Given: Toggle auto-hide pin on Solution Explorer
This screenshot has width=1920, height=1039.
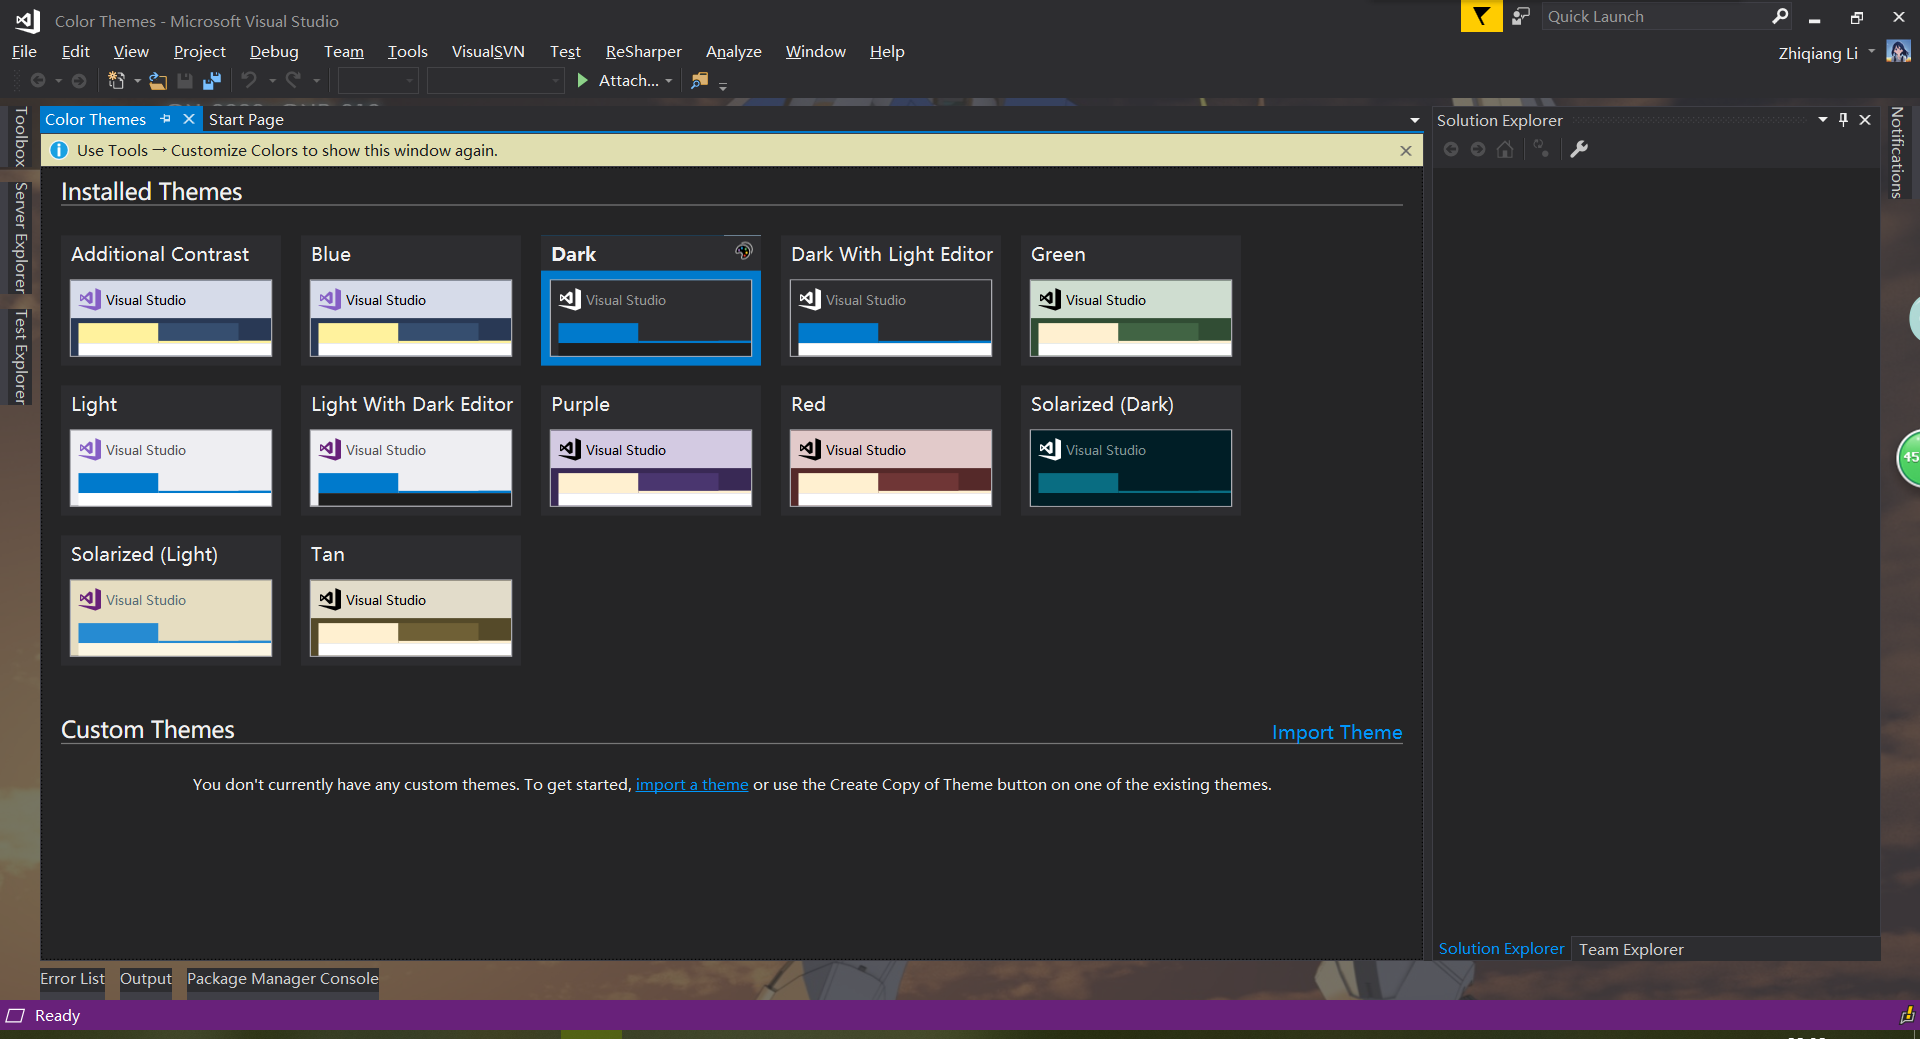Looking at the screenshot, I should (1844, 120).
